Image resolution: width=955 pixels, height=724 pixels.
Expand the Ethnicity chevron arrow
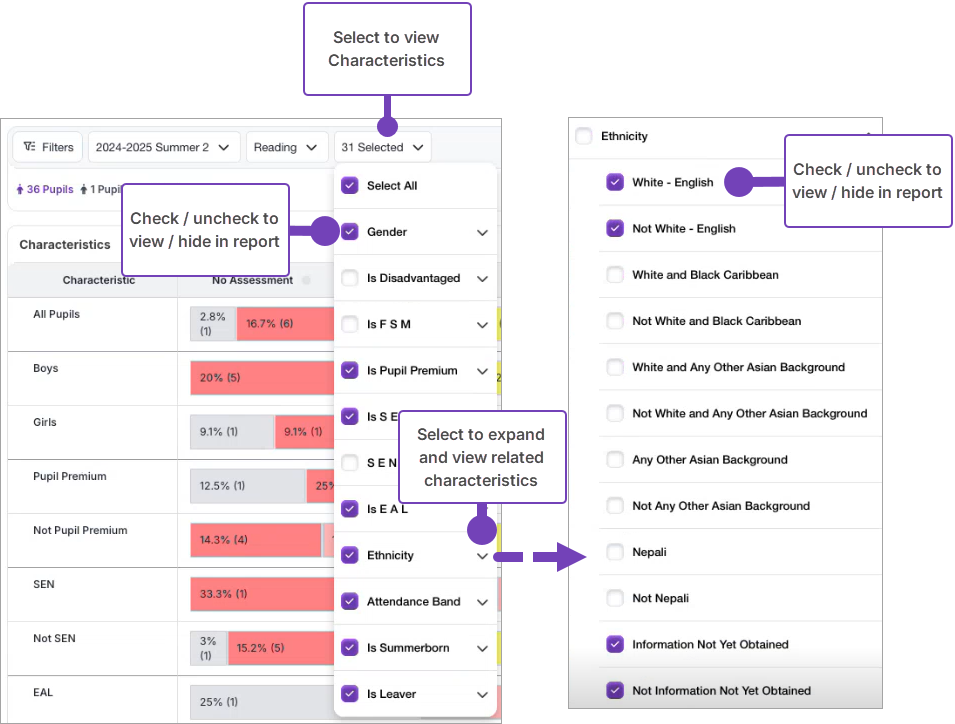(x=482, y=556)
